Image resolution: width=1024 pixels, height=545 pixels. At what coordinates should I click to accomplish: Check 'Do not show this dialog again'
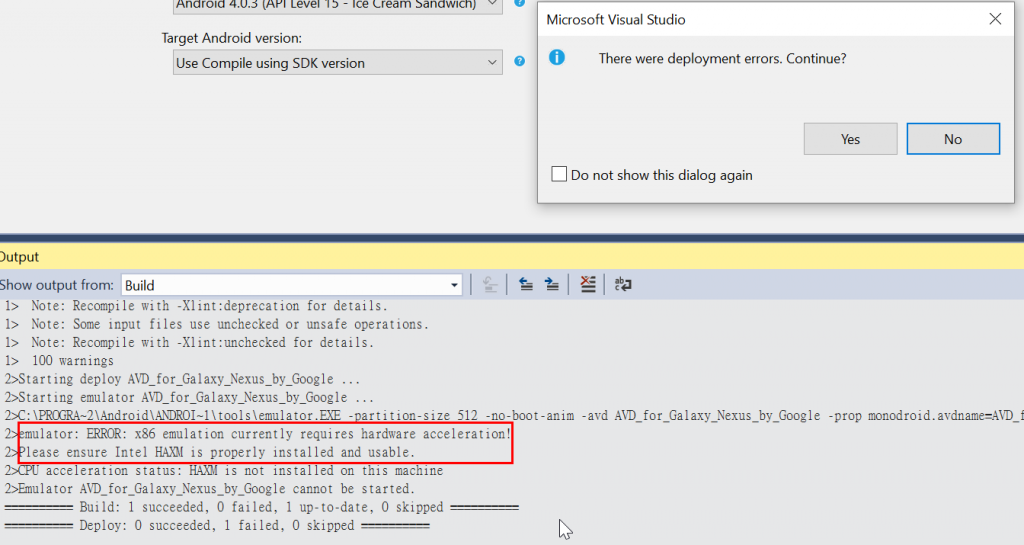[559, 174]
